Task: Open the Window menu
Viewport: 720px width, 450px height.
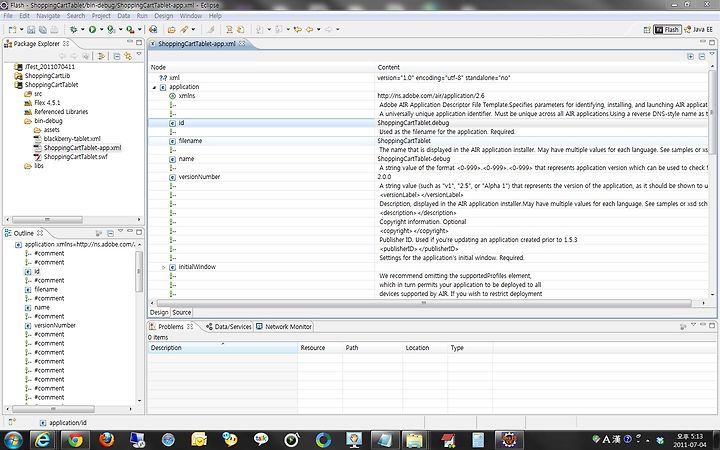Action: pyautogui.click(x=191, y=16)
